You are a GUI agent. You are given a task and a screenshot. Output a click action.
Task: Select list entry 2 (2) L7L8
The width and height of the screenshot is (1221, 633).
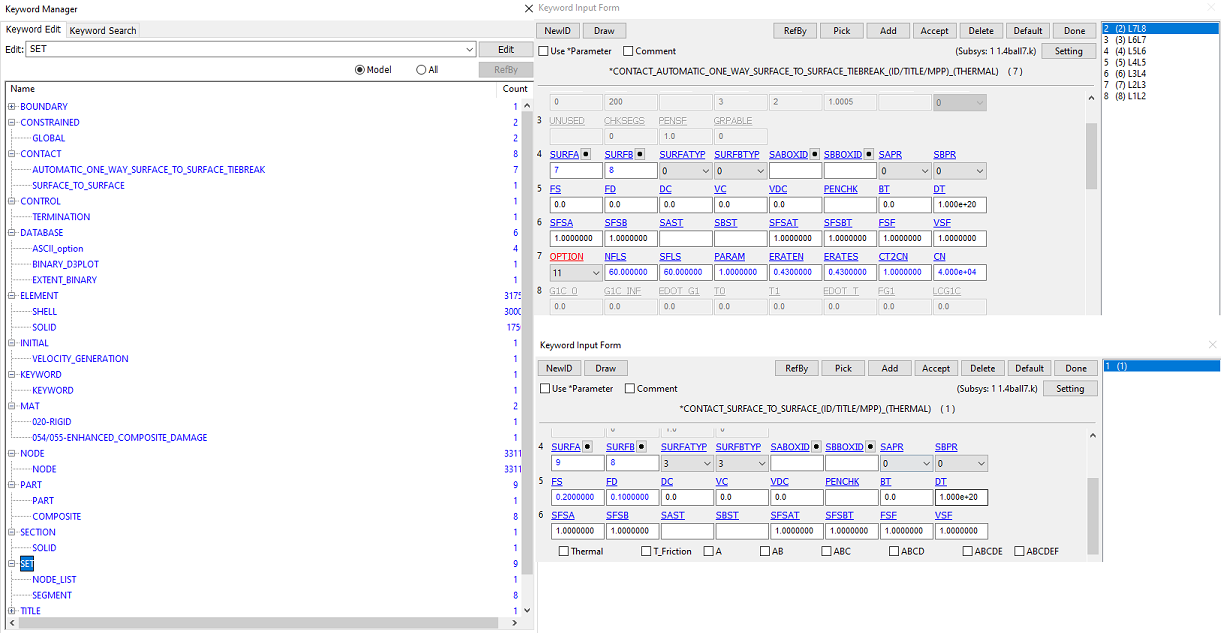(x=1160, y=28)
